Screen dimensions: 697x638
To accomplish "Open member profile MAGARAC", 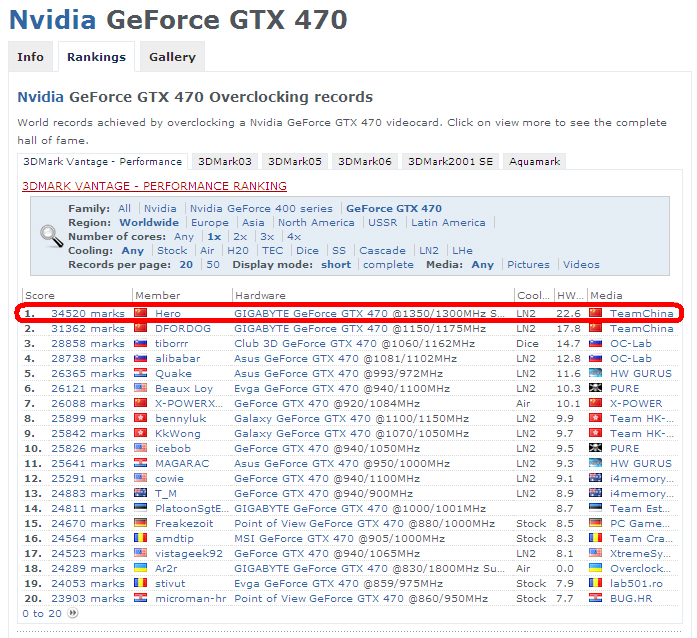I will 182,463.
